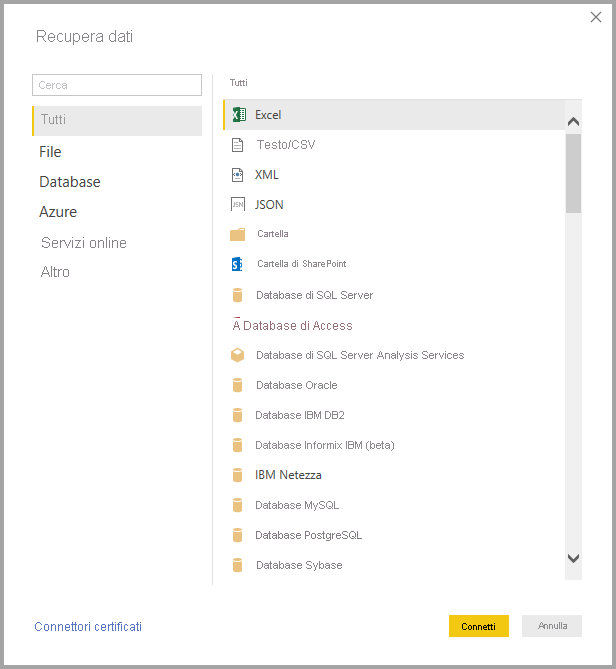Click the connector list scrollbar thumb
The image size is (616, 669).
[x=573, y=173]
